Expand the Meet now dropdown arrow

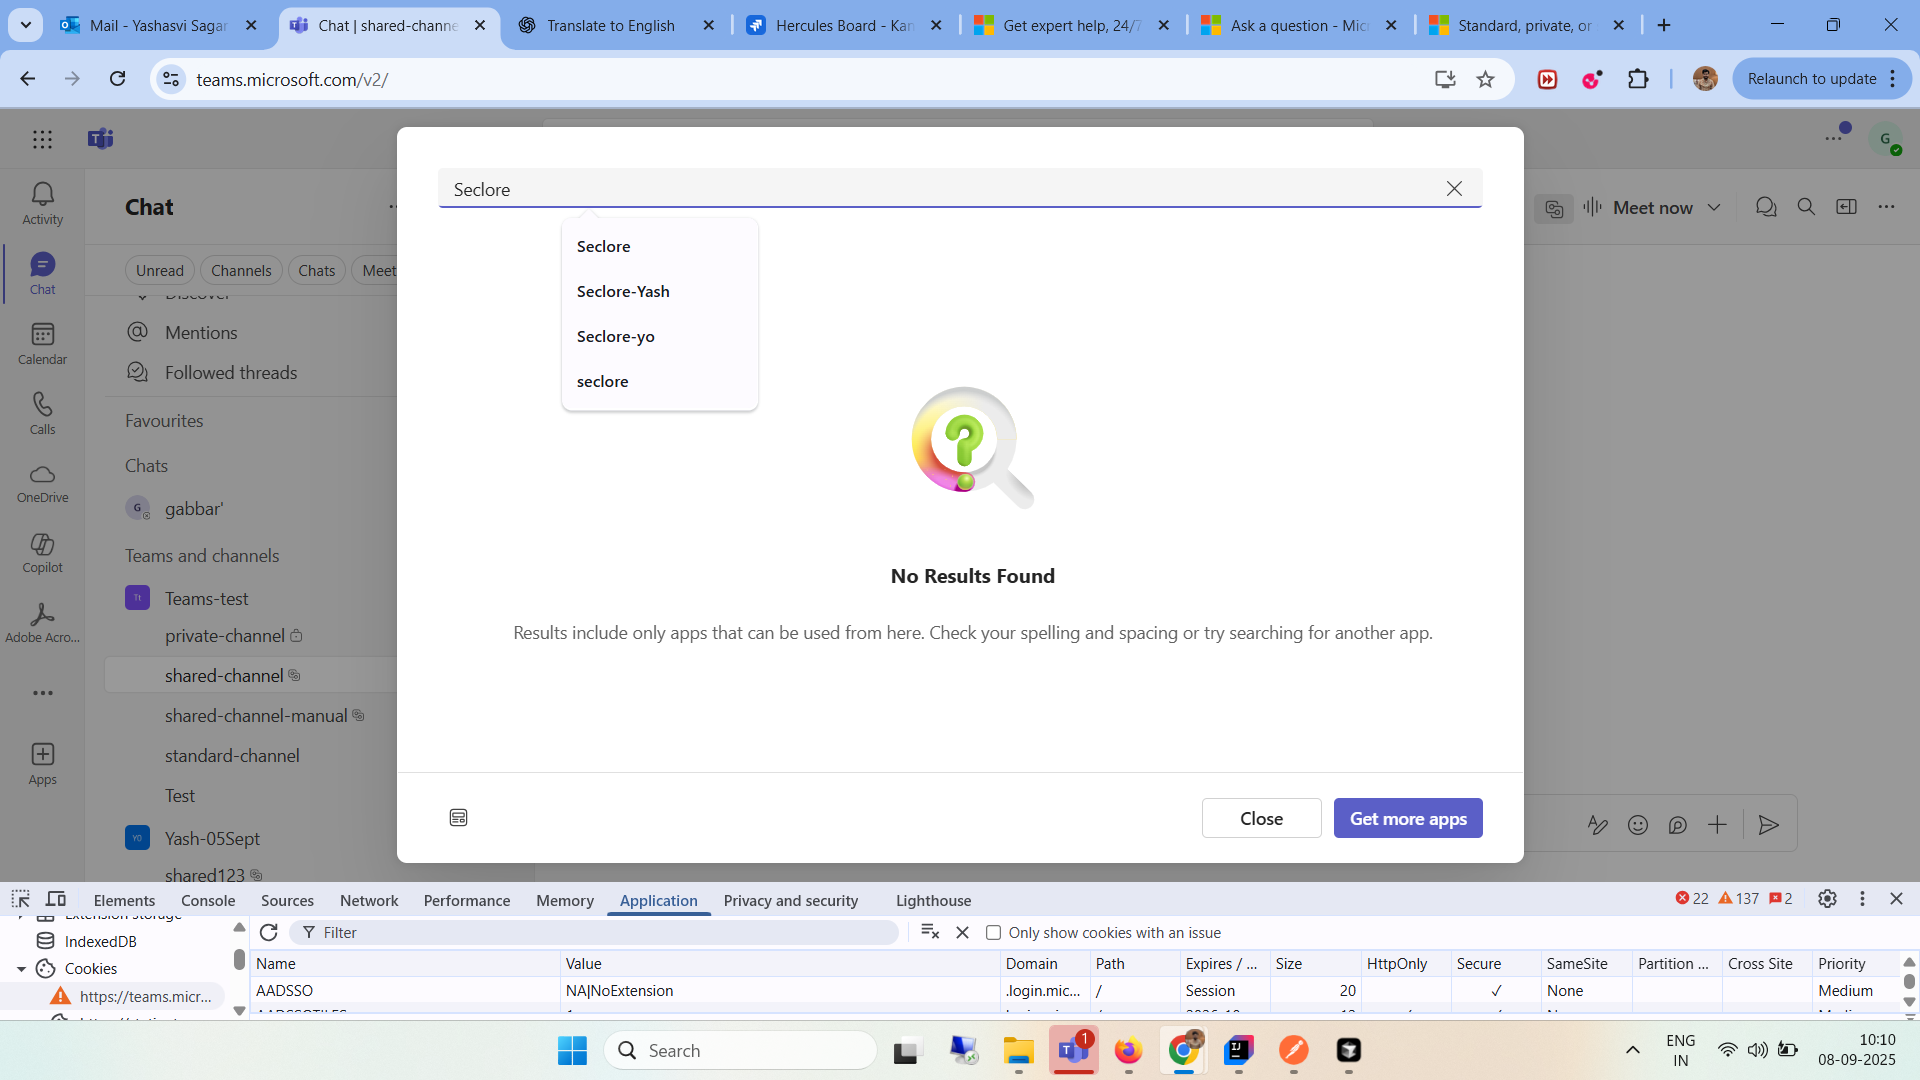[x=1714, y=208]
